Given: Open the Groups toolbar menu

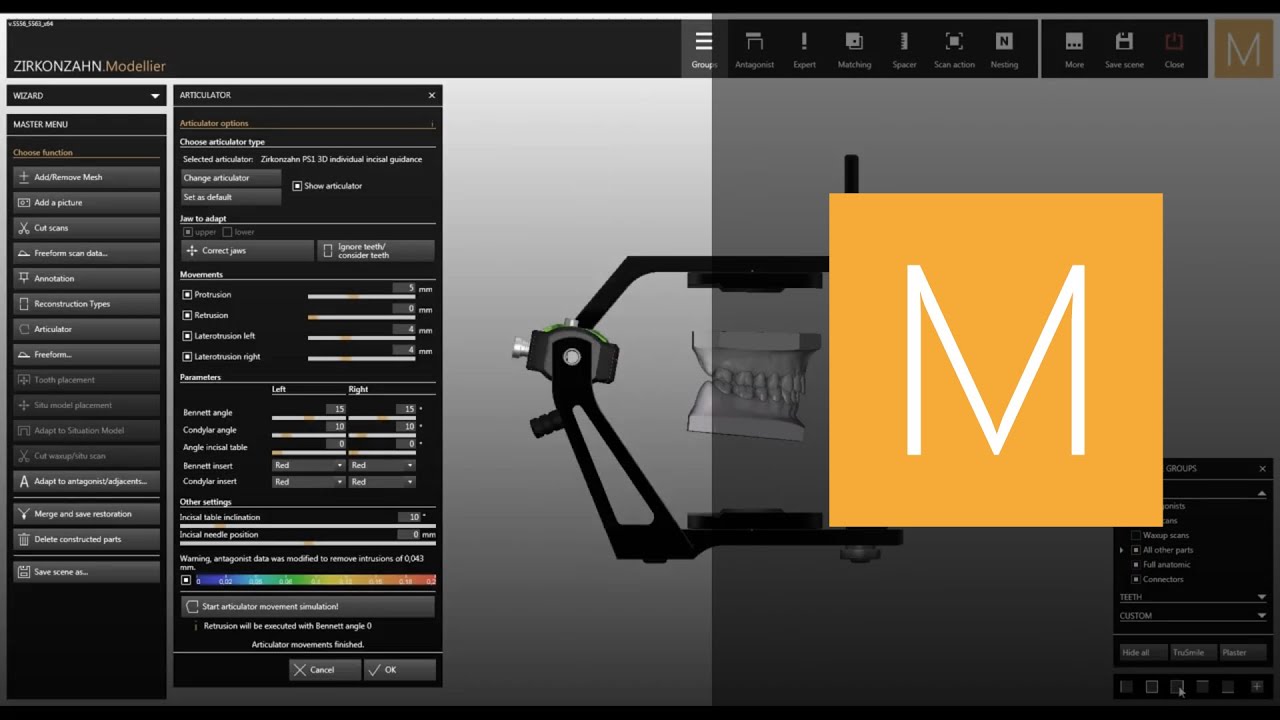Looking at the screenshot, I should point(704,49).
